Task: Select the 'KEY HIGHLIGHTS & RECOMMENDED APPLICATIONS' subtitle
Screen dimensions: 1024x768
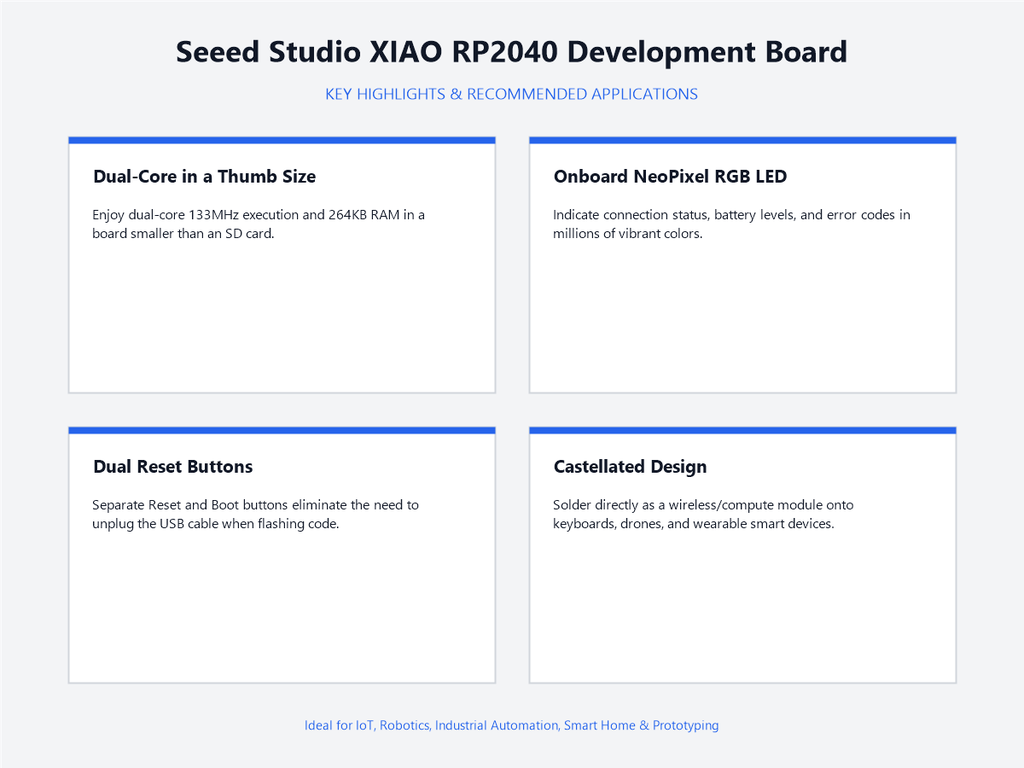Action: click(511, 94)
